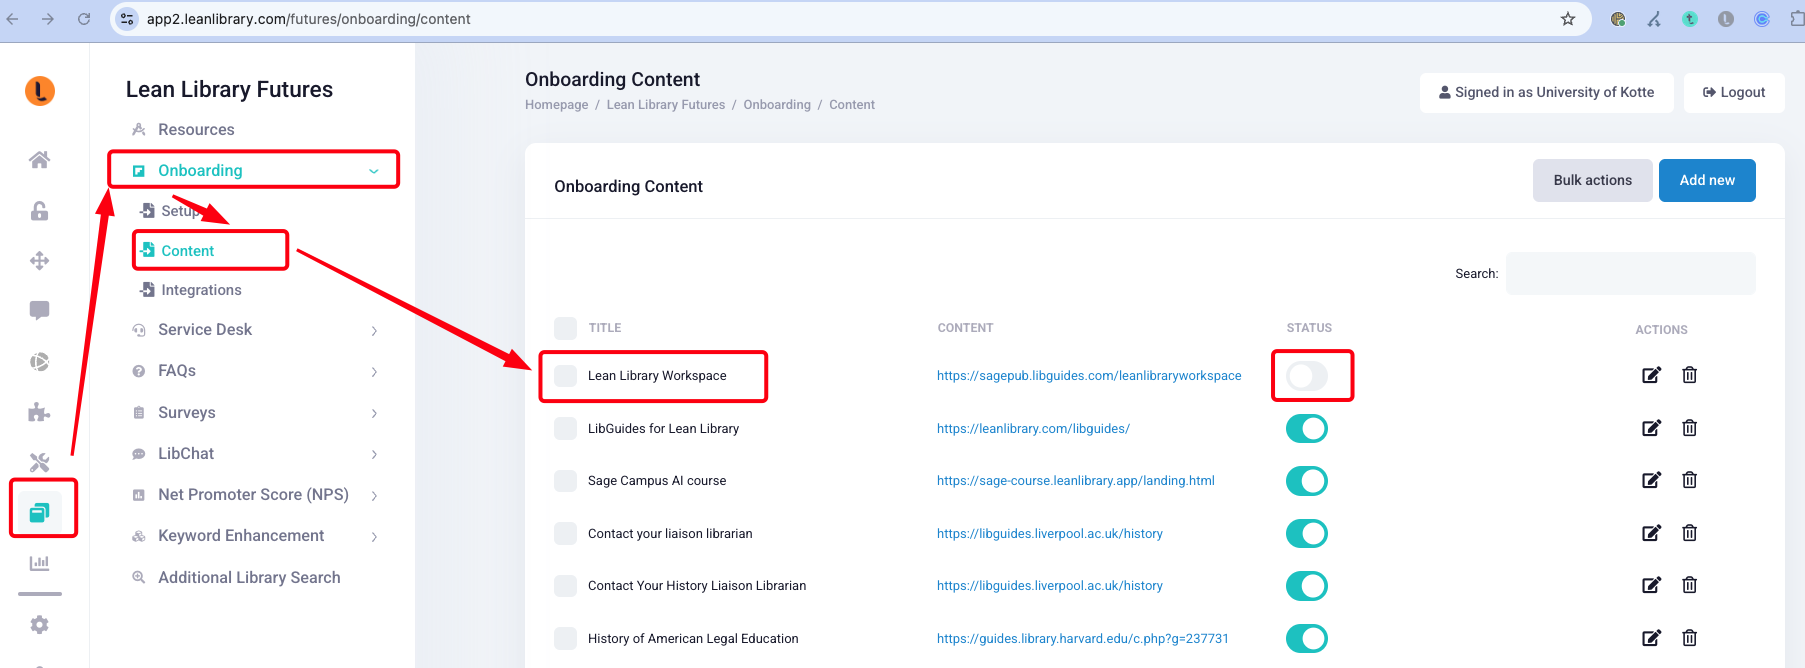The image size is (1805, 668).
Task: Expand the Service Desk submenu
Action: coord(374,330)
